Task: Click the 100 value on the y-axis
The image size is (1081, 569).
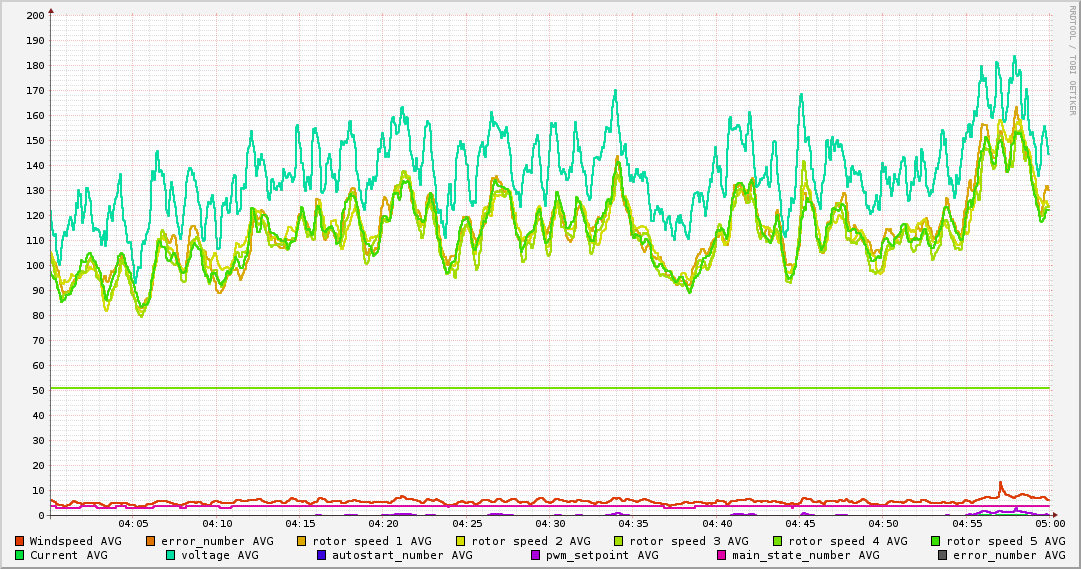Action: (35, 266)
